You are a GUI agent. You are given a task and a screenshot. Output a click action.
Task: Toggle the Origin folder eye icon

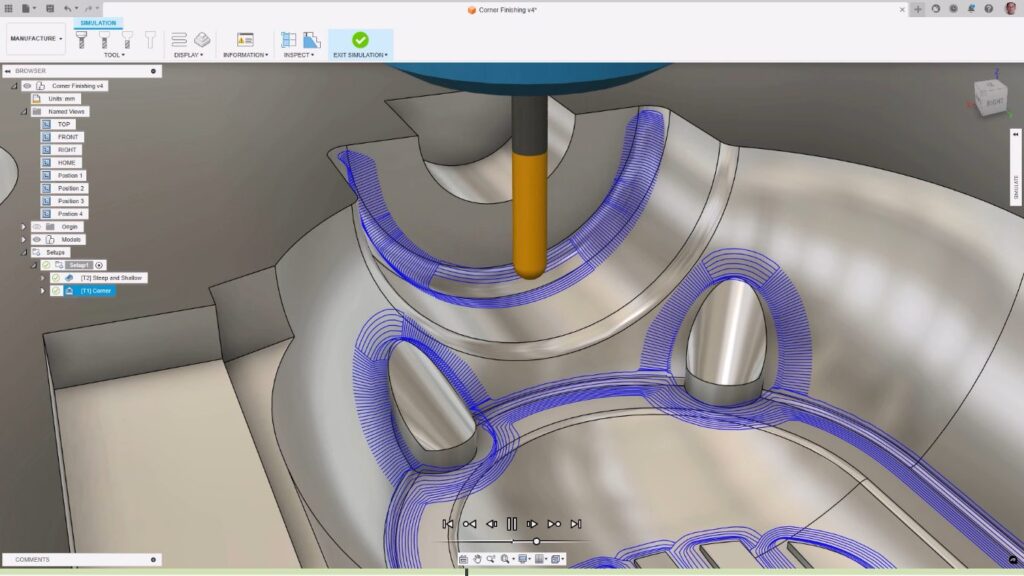point(37,227)
